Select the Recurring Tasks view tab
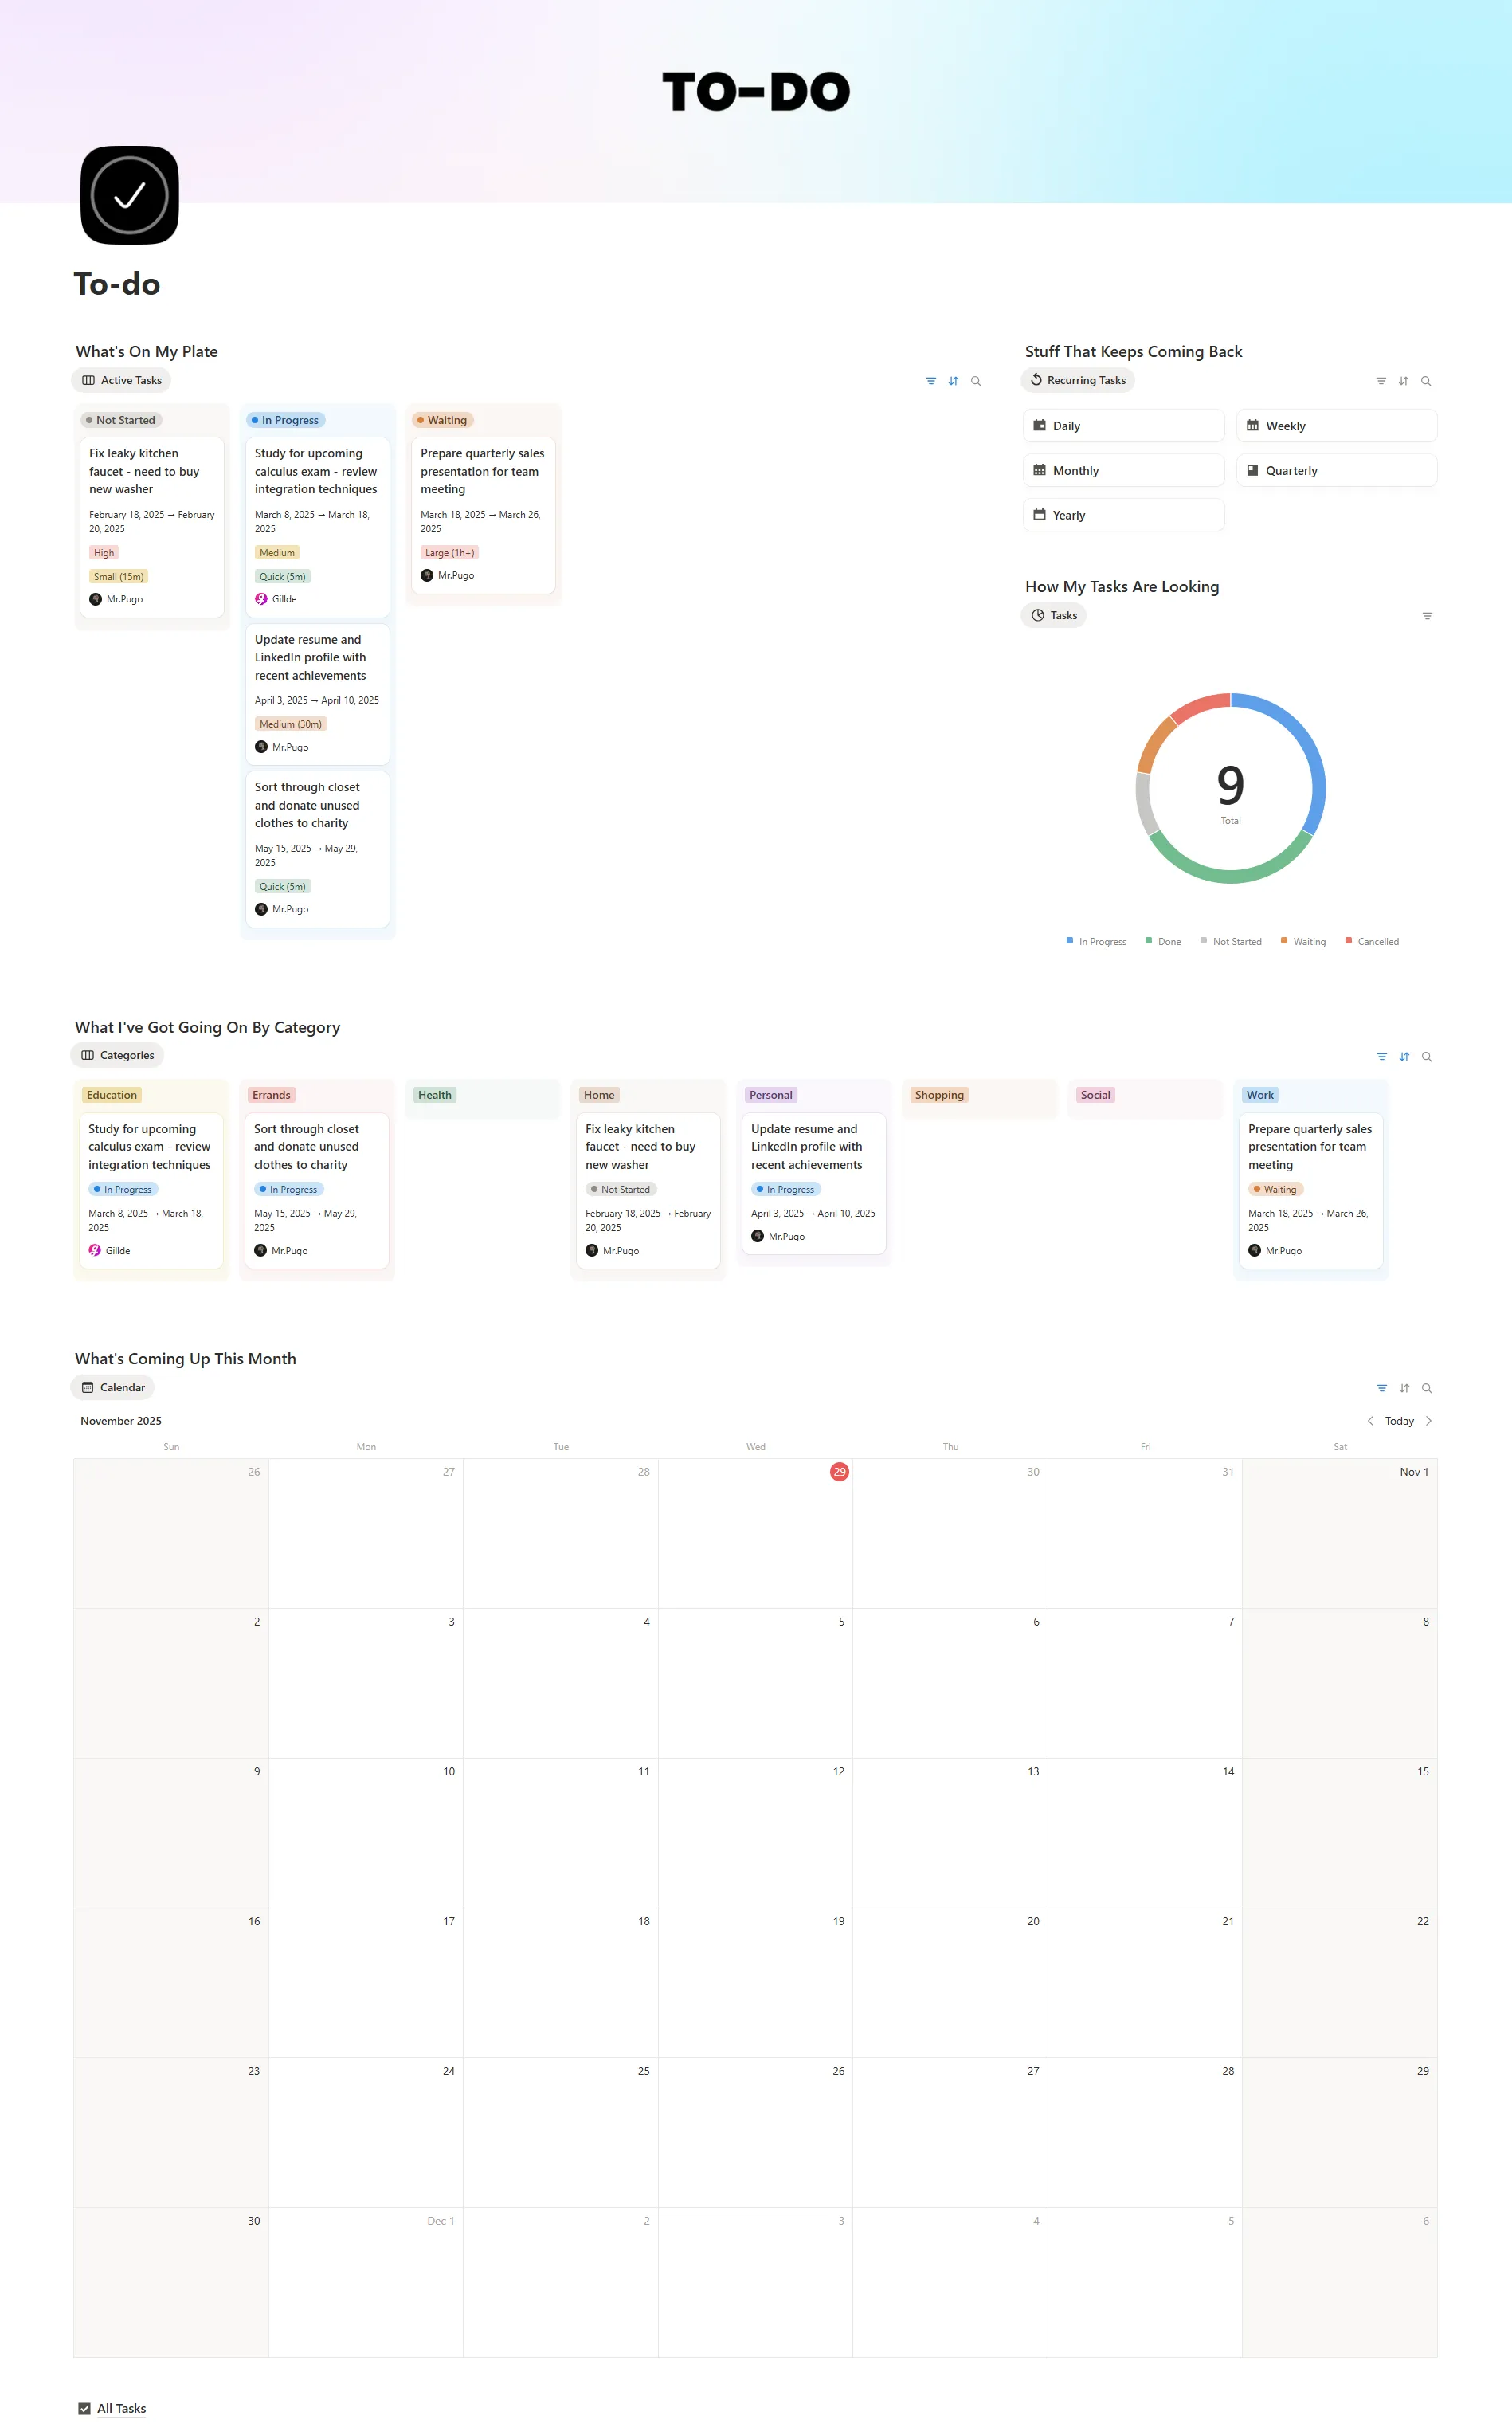Image resolution: width=1512 pixels, height=2424 pixels. 1077,381
